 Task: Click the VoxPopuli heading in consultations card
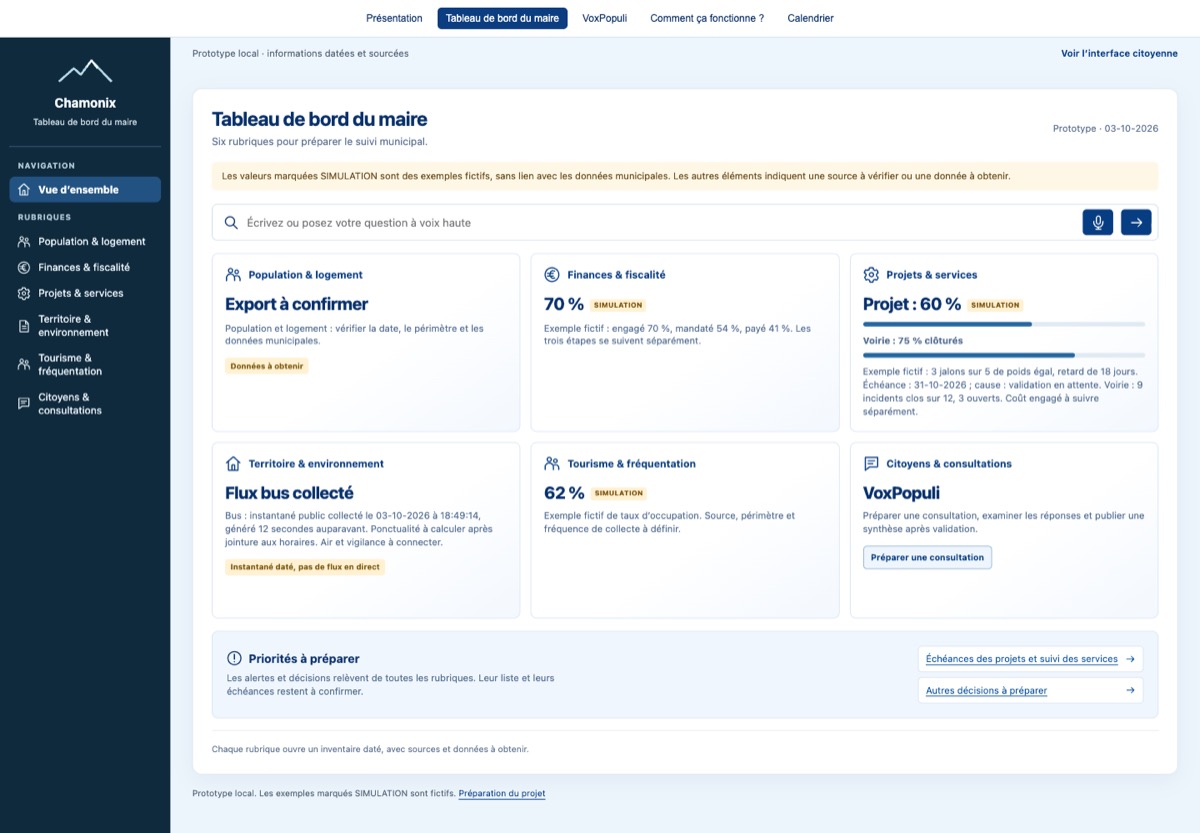click(901, 493)
